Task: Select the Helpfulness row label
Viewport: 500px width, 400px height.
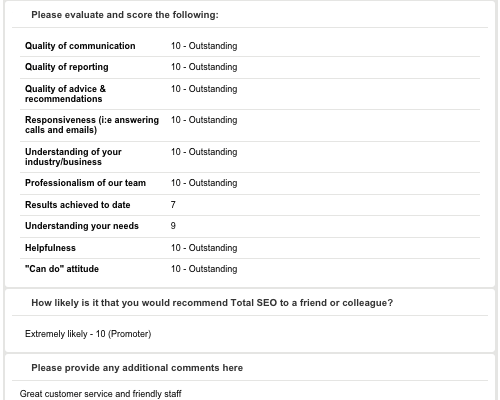Action: pos(50,248)
